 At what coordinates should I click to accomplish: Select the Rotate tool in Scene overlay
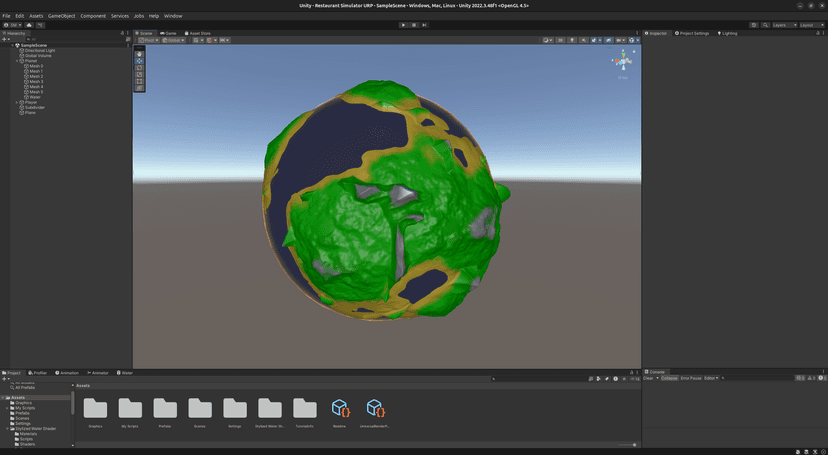point(139,68)
